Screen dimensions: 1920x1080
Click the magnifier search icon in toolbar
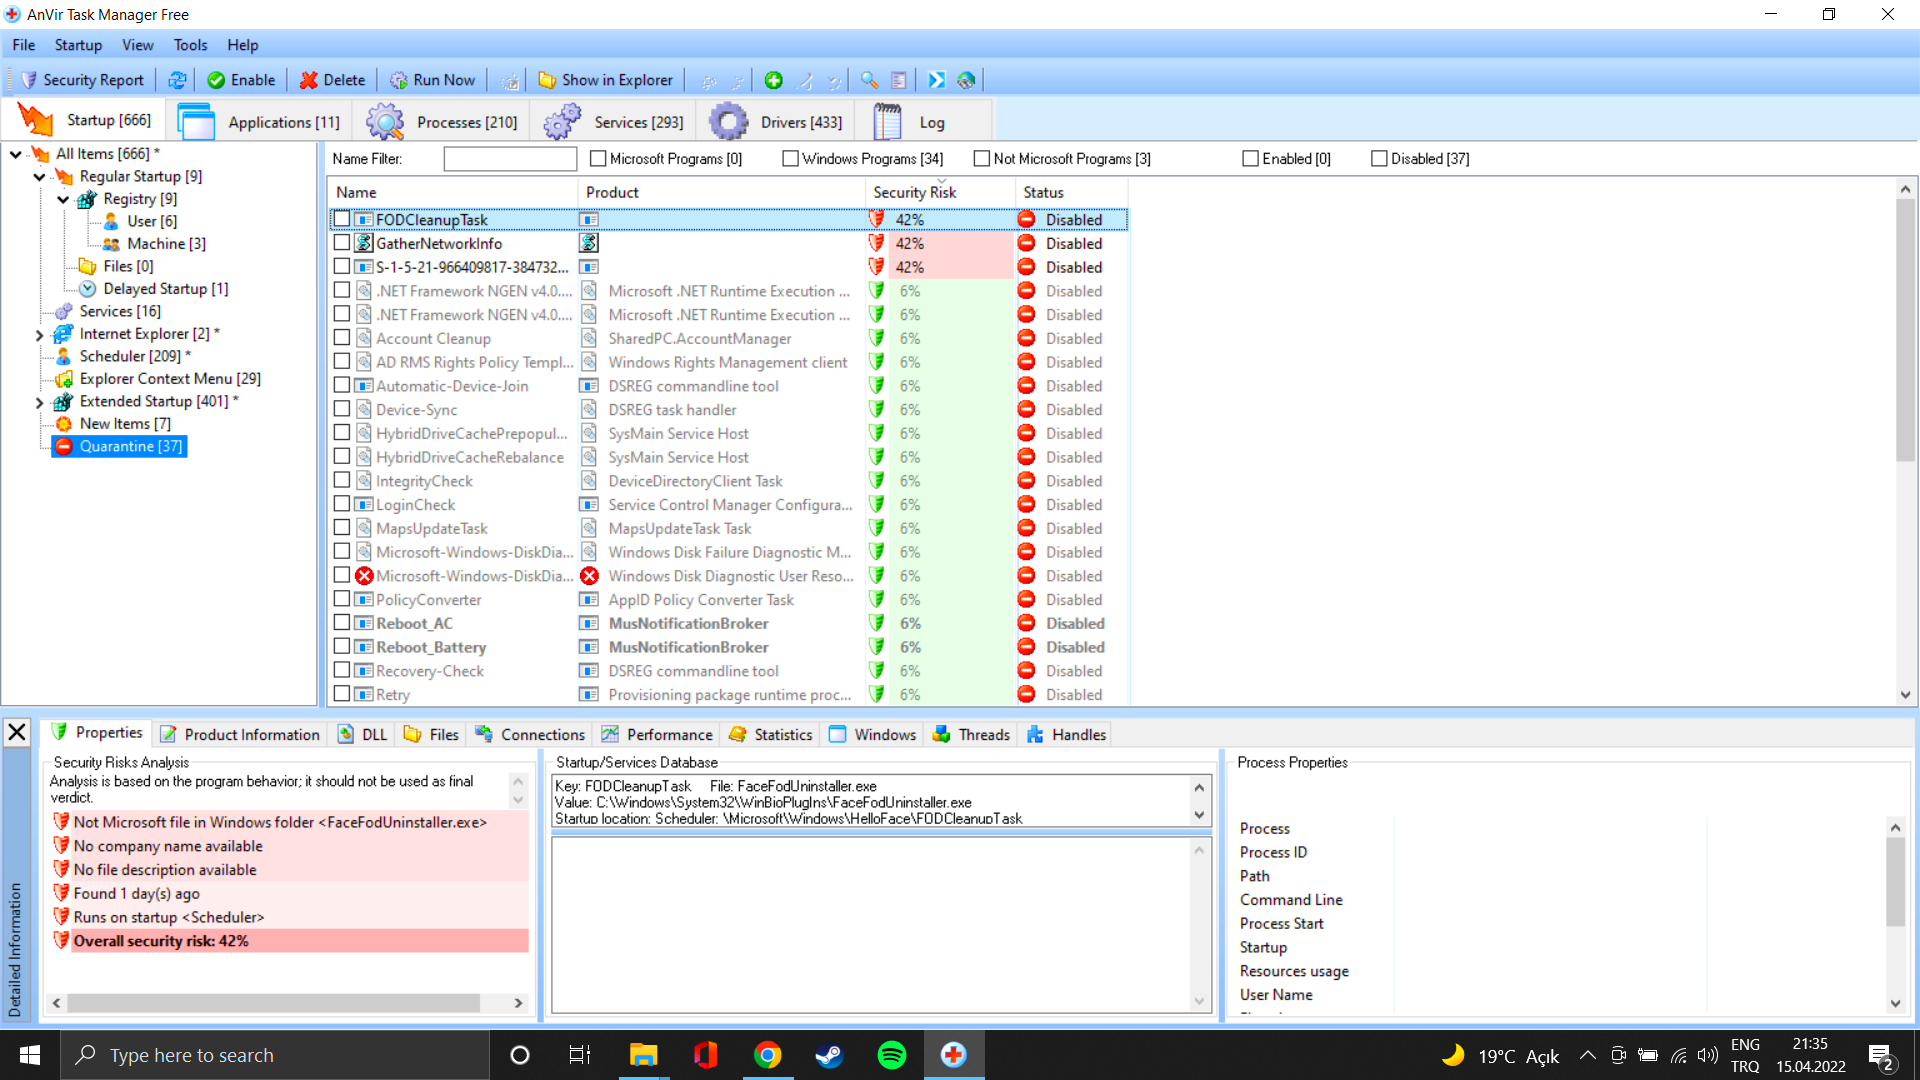pos(869,80)
